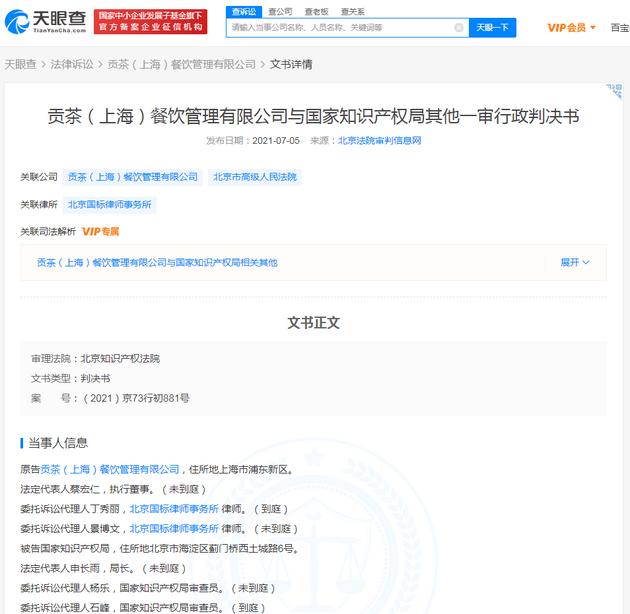This screenshot has width=630, height=614.
Task: Click court text 北京知识产权法院
Action: point(120,358)
